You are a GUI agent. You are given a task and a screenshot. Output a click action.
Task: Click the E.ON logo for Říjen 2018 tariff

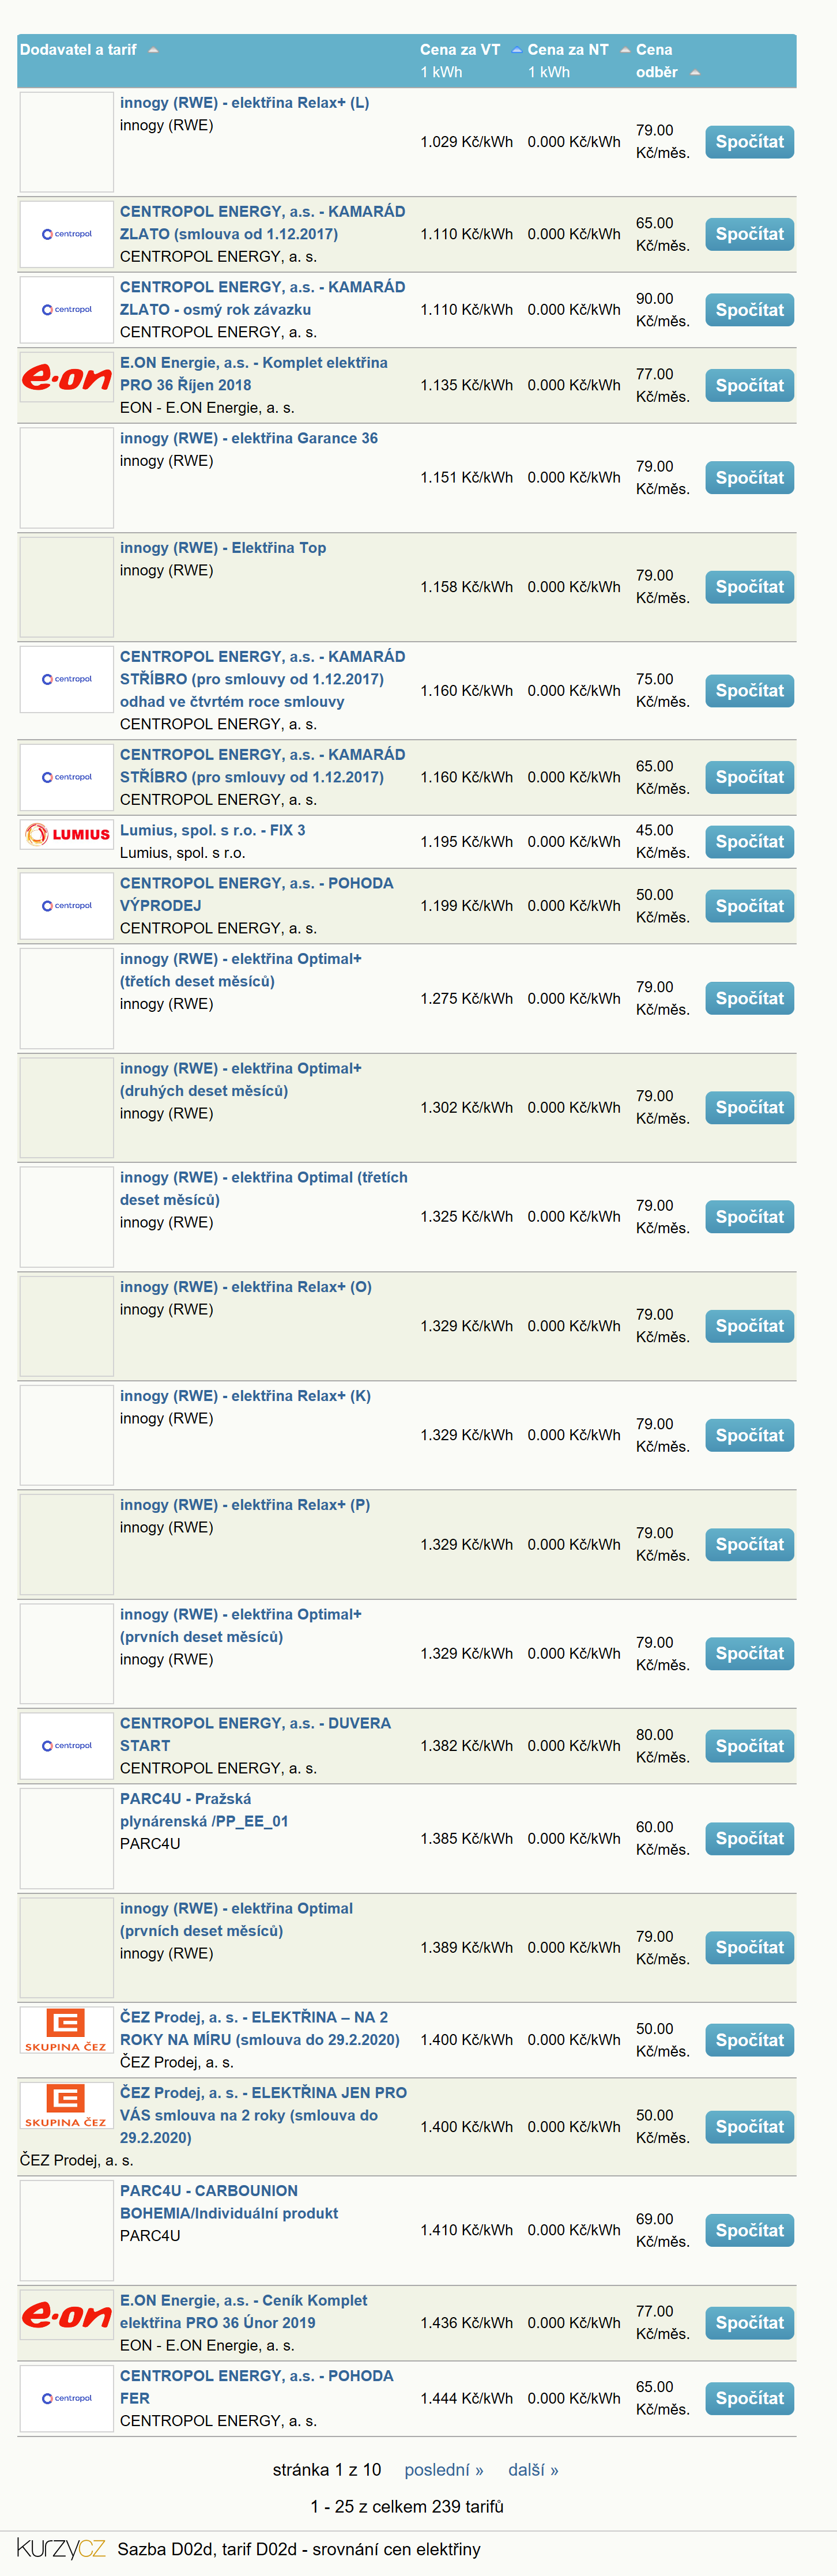(66, 377)
